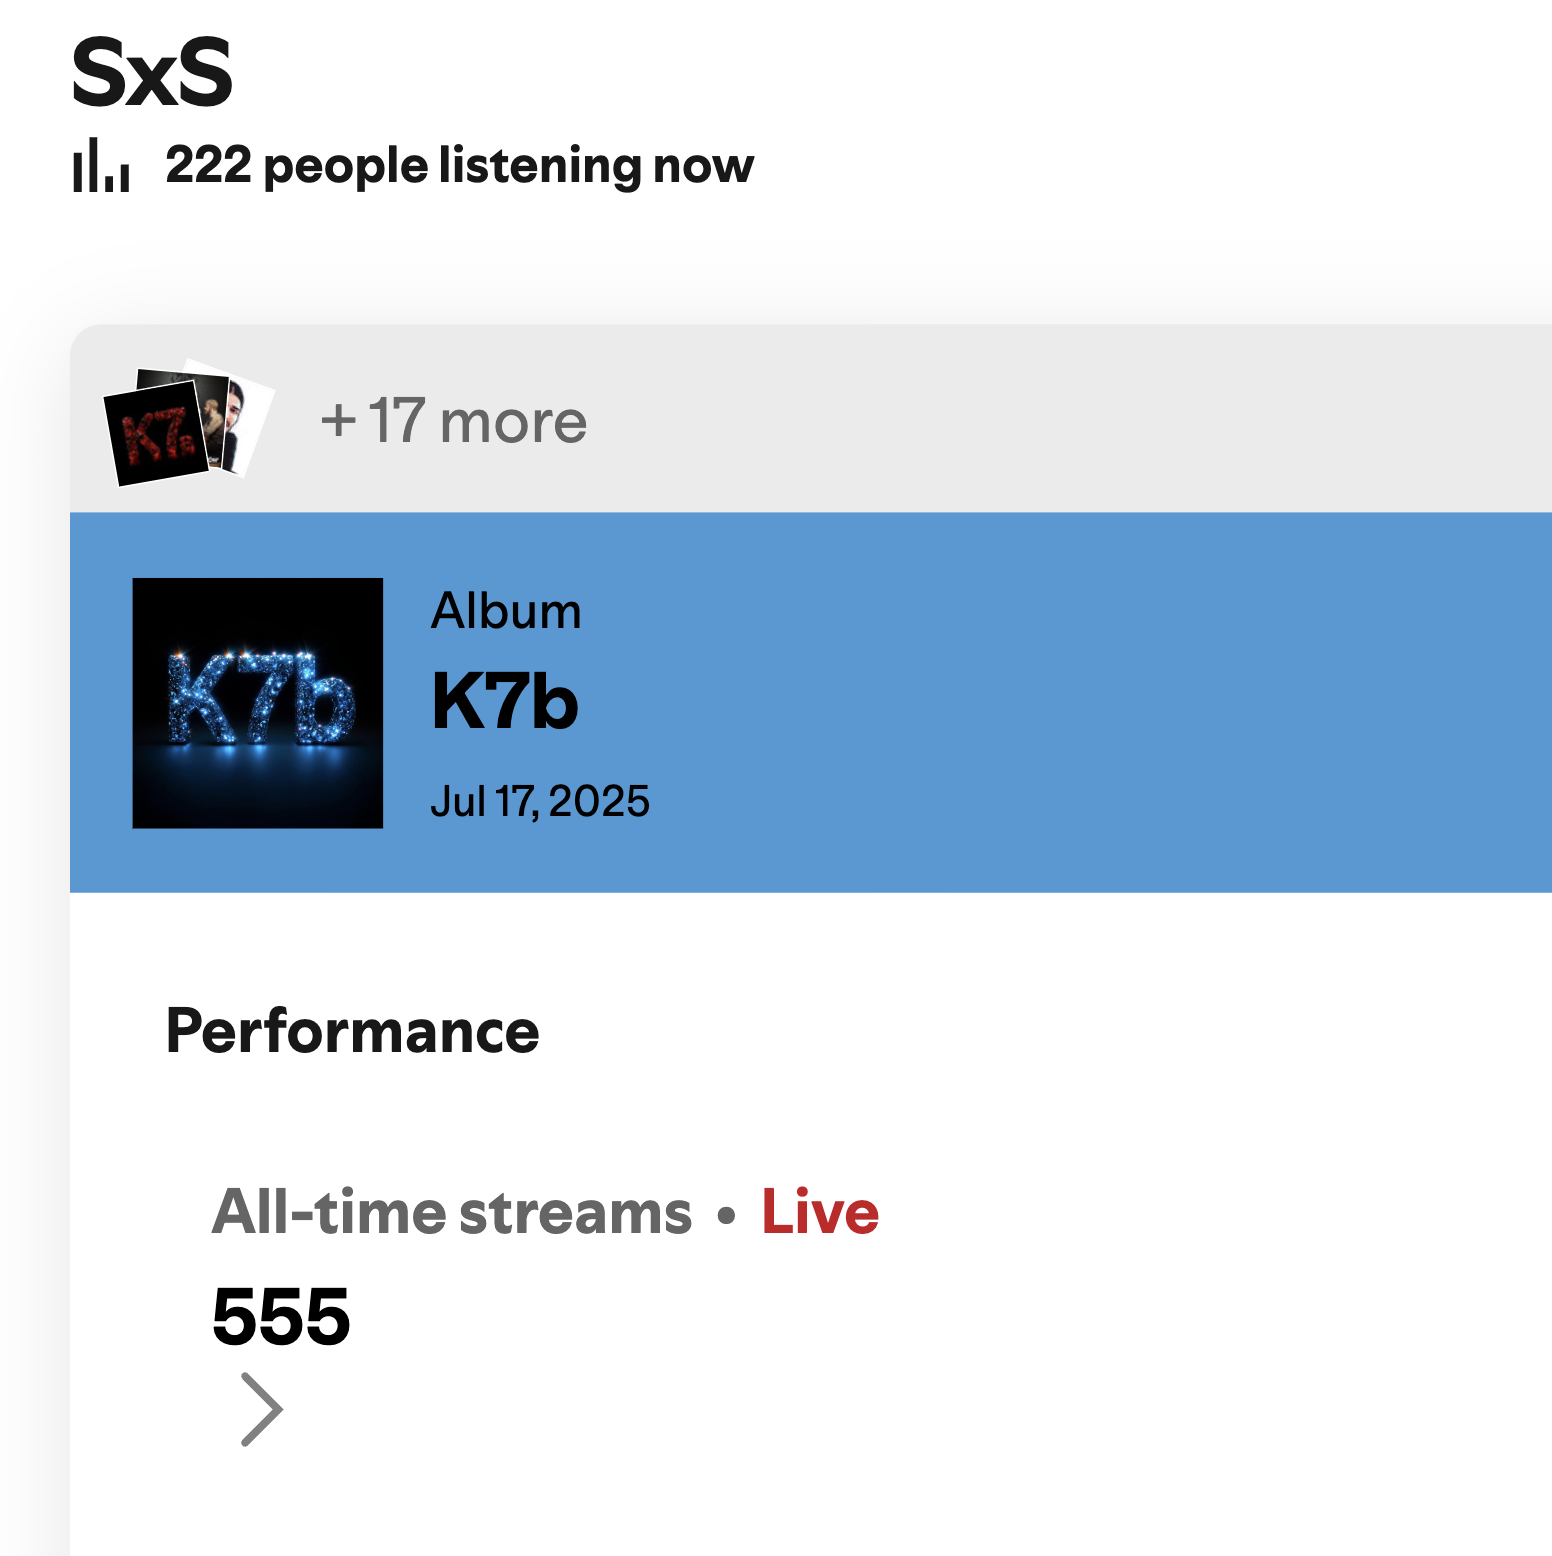The height and width of the screenshot is (1556, 1552).
Task: Click the plus sign before 17 more
Action: [x=338, y=421]
